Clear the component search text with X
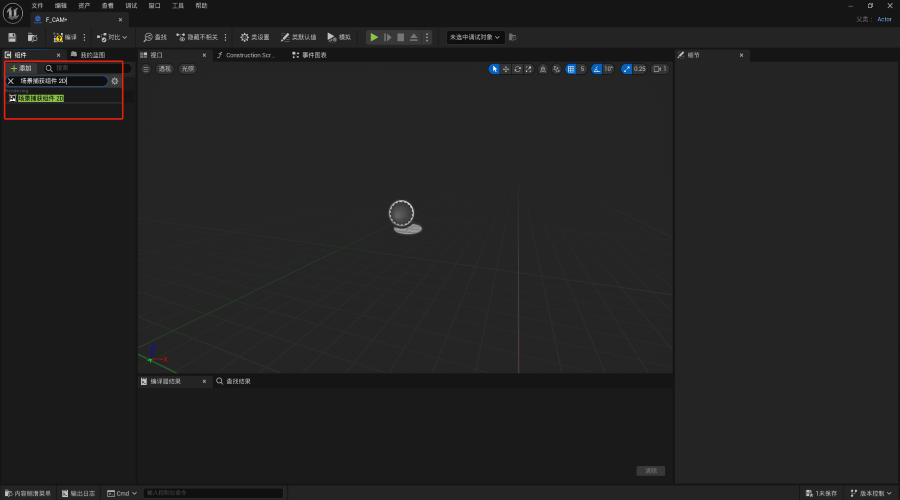Image resolution: width=900 pixels, height=500 pixels. 11,81
